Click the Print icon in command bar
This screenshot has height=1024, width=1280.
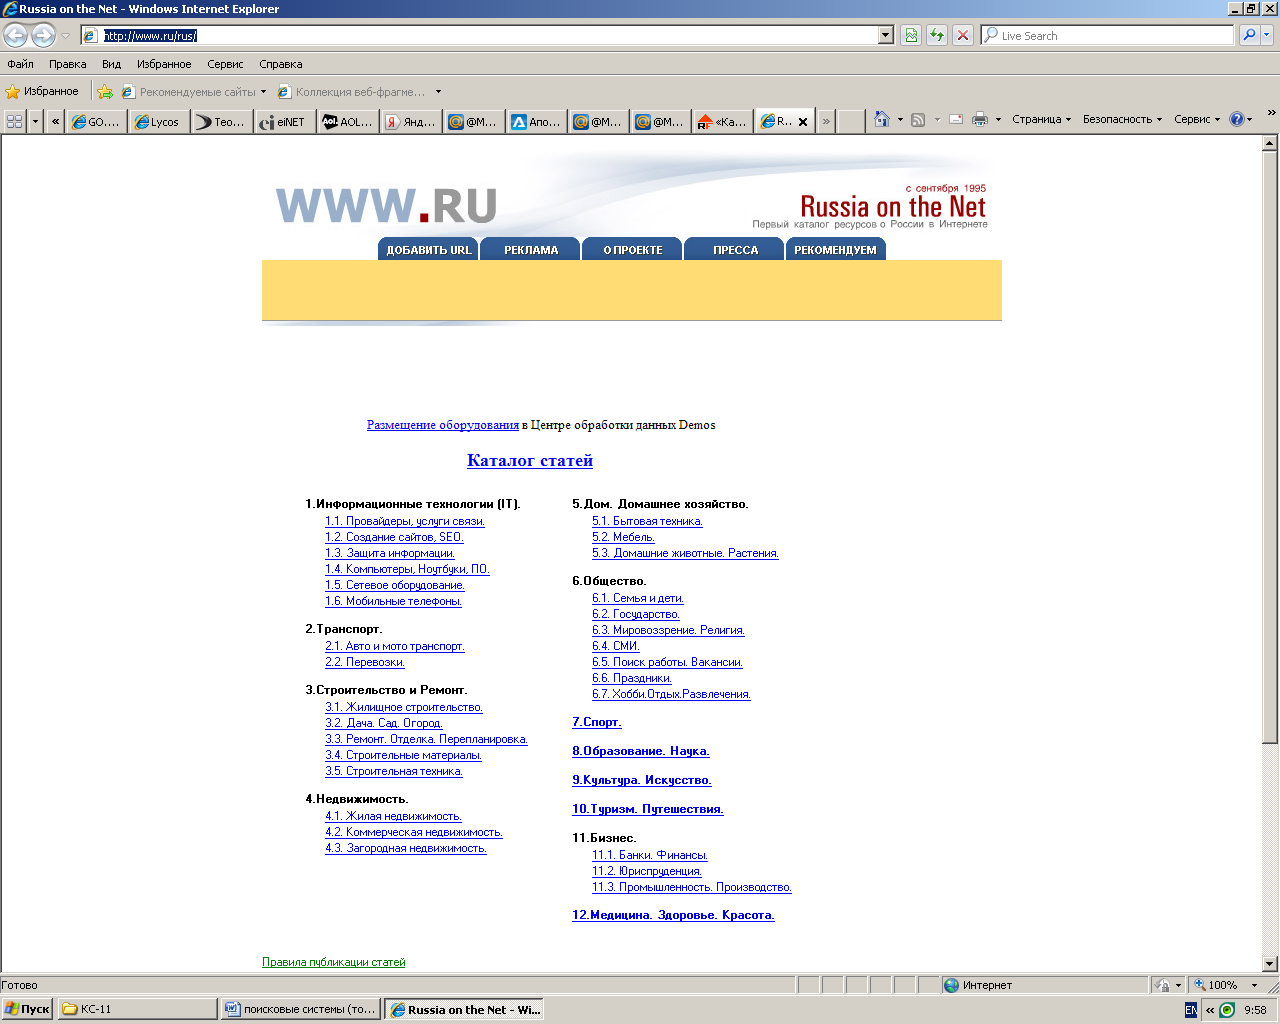click(980, 119)
